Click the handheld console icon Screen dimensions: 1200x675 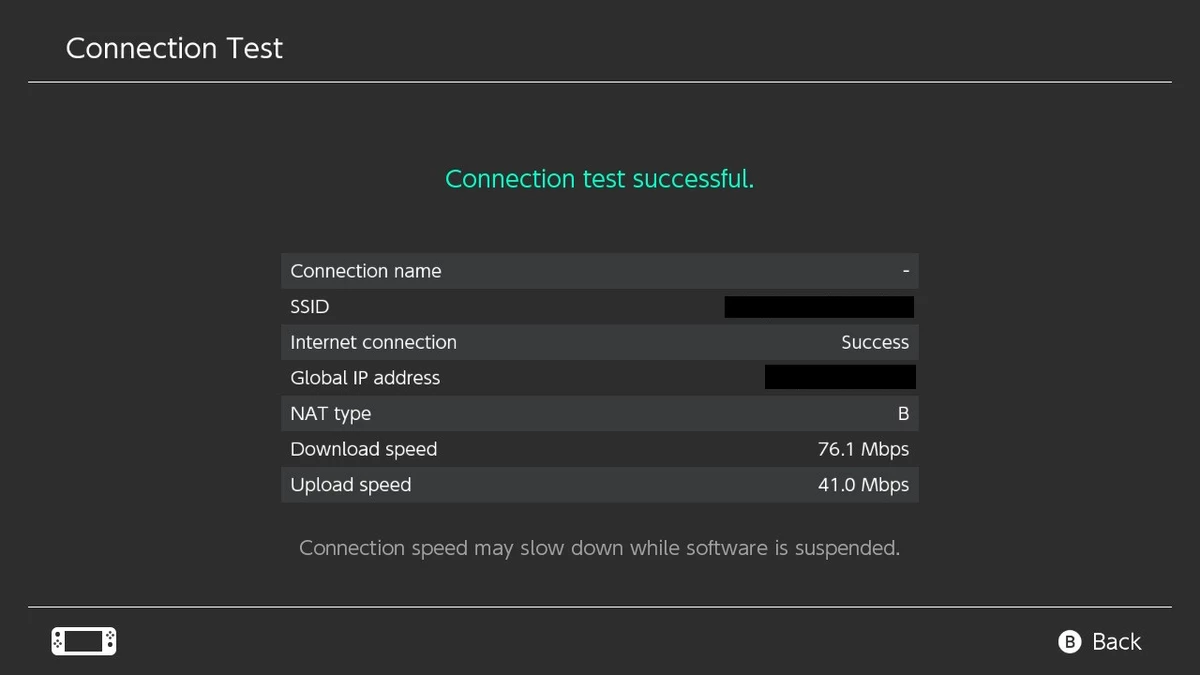tap(84, 641)
